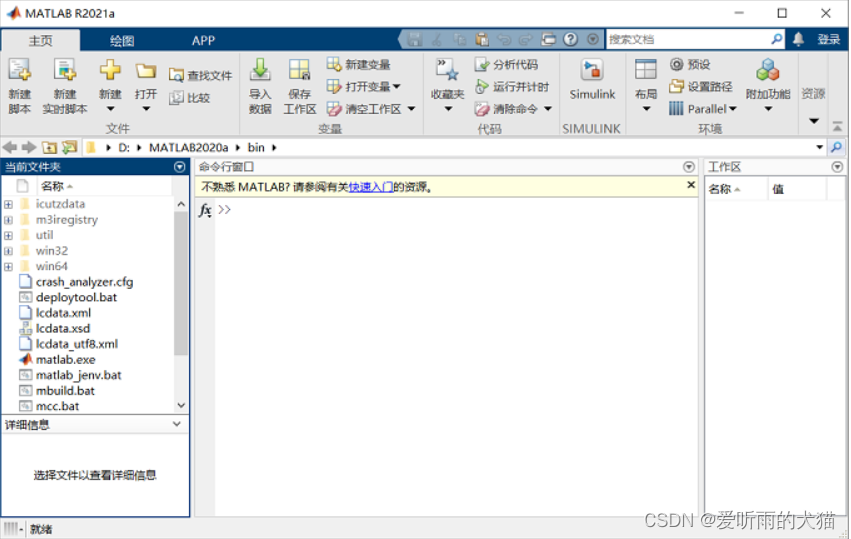This screenshot has width=851, height=539.
Task: Close the Getting Started banner
Action: point(691,185)
